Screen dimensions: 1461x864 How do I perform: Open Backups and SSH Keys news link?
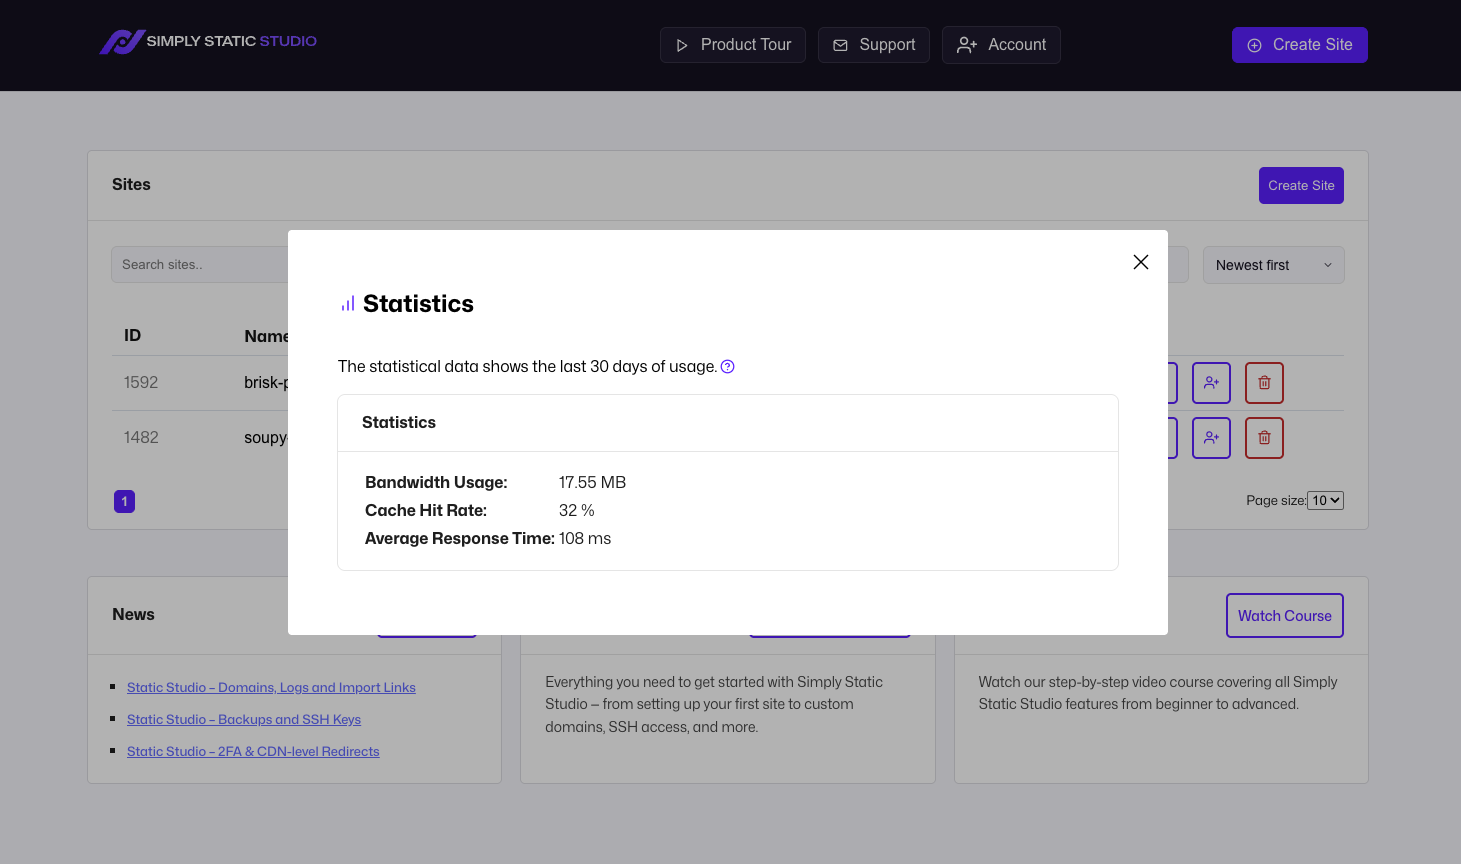[x=244, y=720]
